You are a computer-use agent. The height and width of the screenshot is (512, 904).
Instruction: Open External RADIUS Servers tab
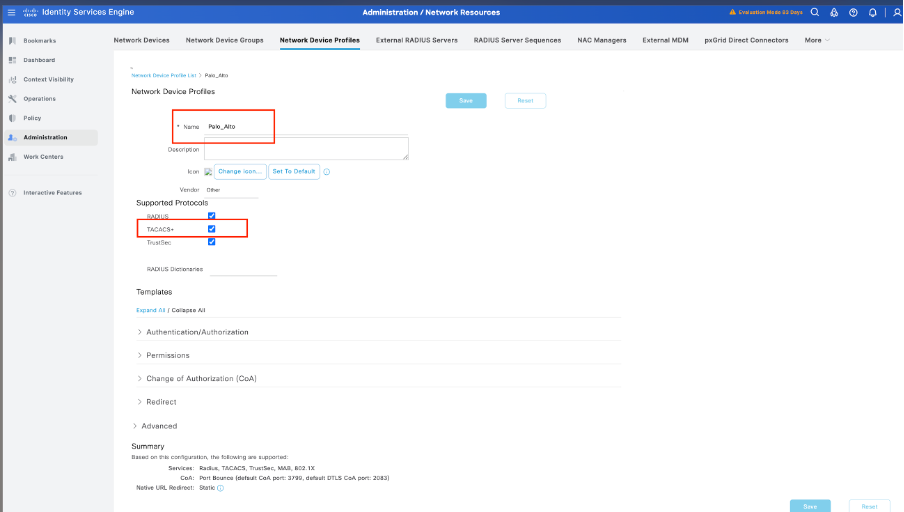click(417, 40)
